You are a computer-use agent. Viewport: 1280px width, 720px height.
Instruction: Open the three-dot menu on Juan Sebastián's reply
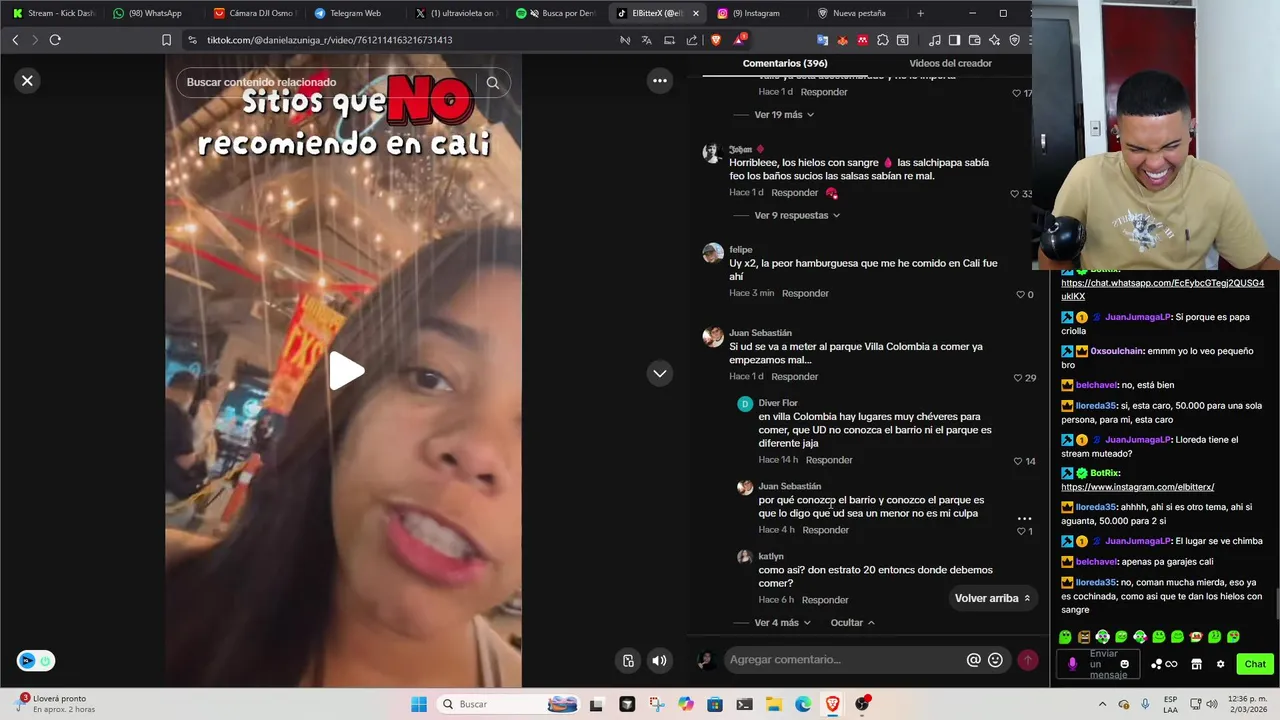pyautogui.click(x=1024, y=519)
